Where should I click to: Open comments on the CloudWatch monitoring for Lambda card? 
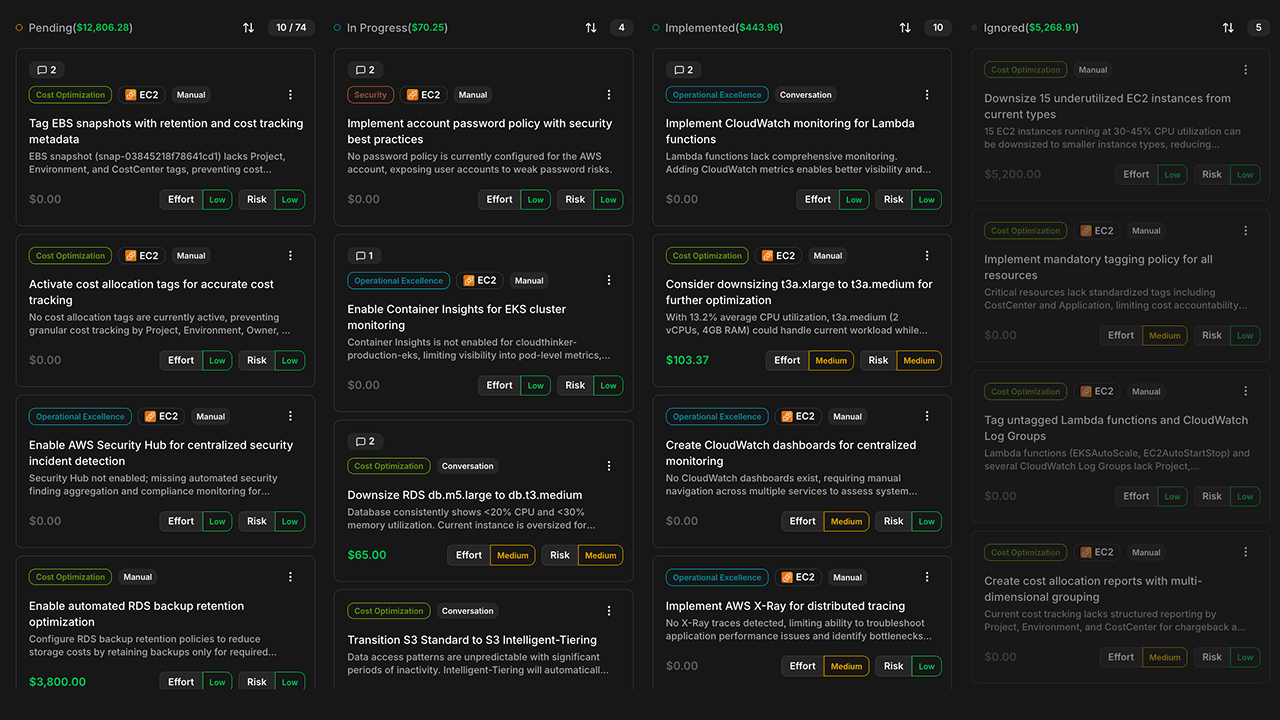pyautogui.click(x=683, y=69)
